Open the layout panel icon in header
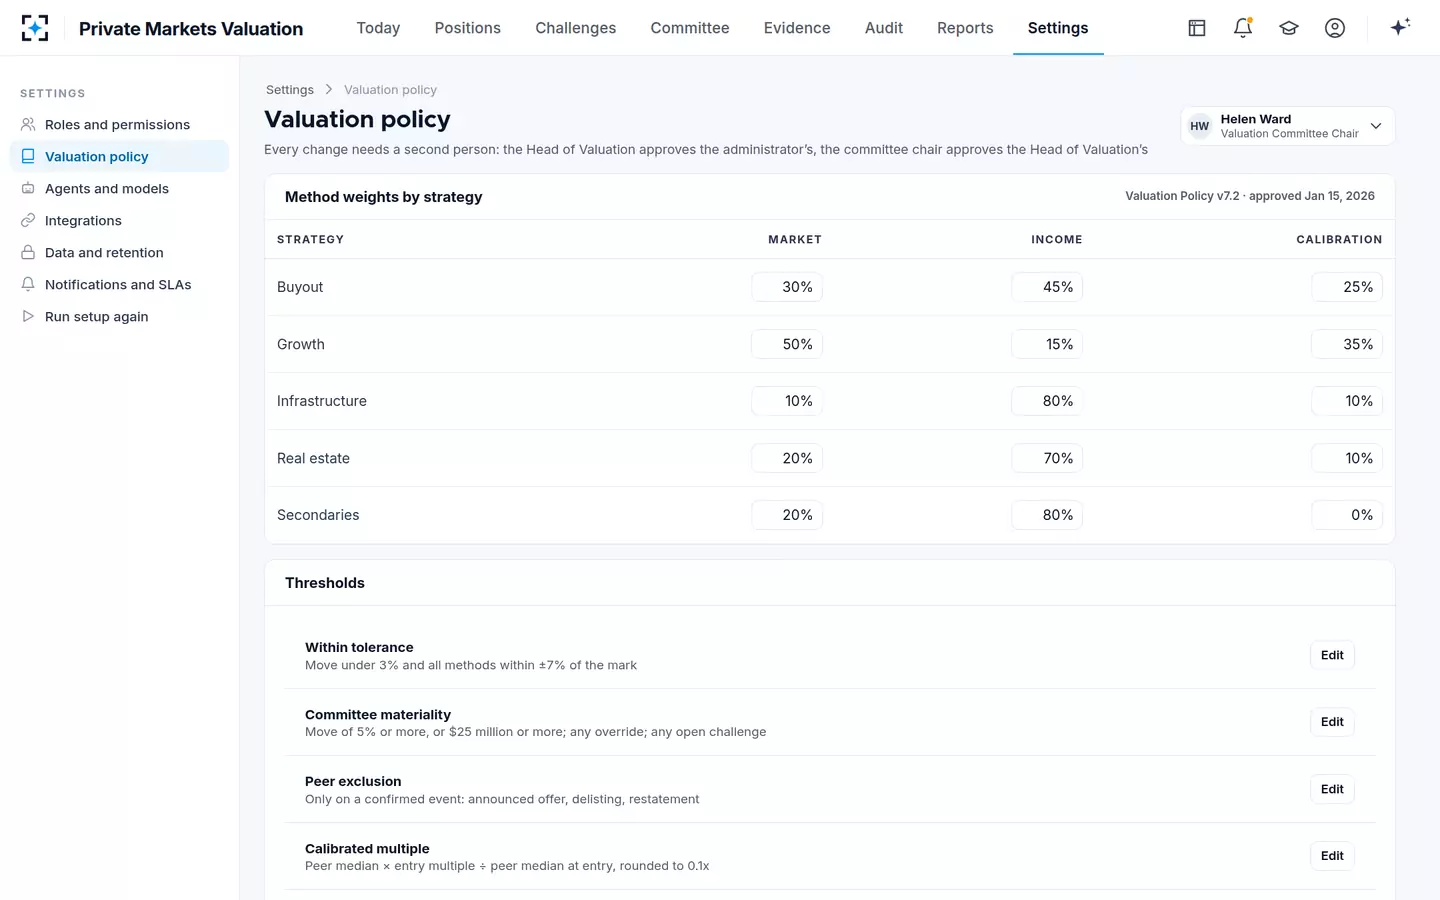 [1197, 28]
